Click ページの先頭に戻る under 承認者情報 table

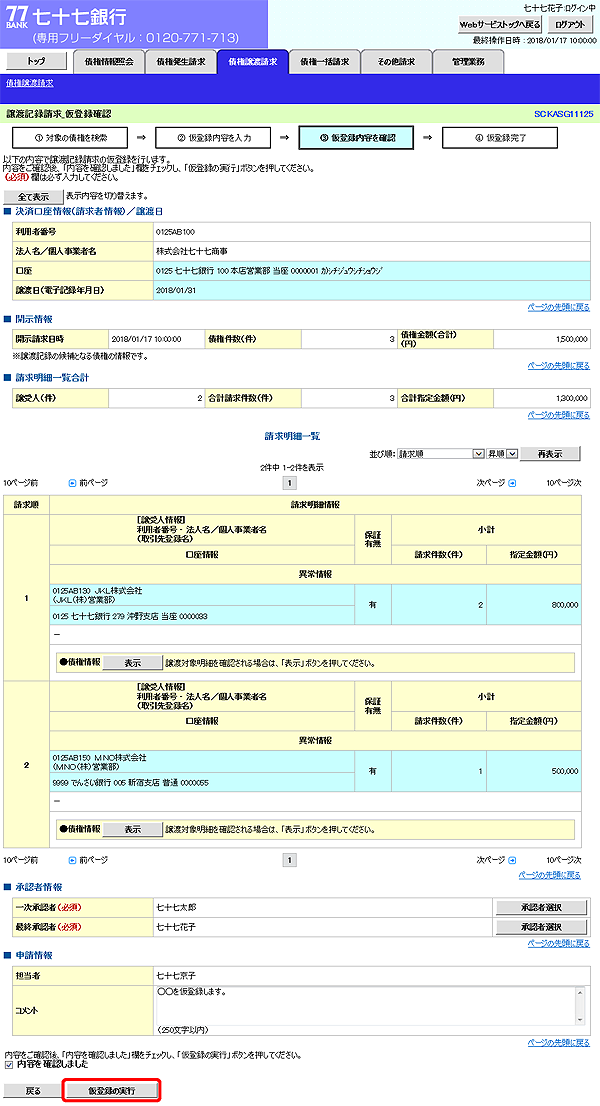558,944
